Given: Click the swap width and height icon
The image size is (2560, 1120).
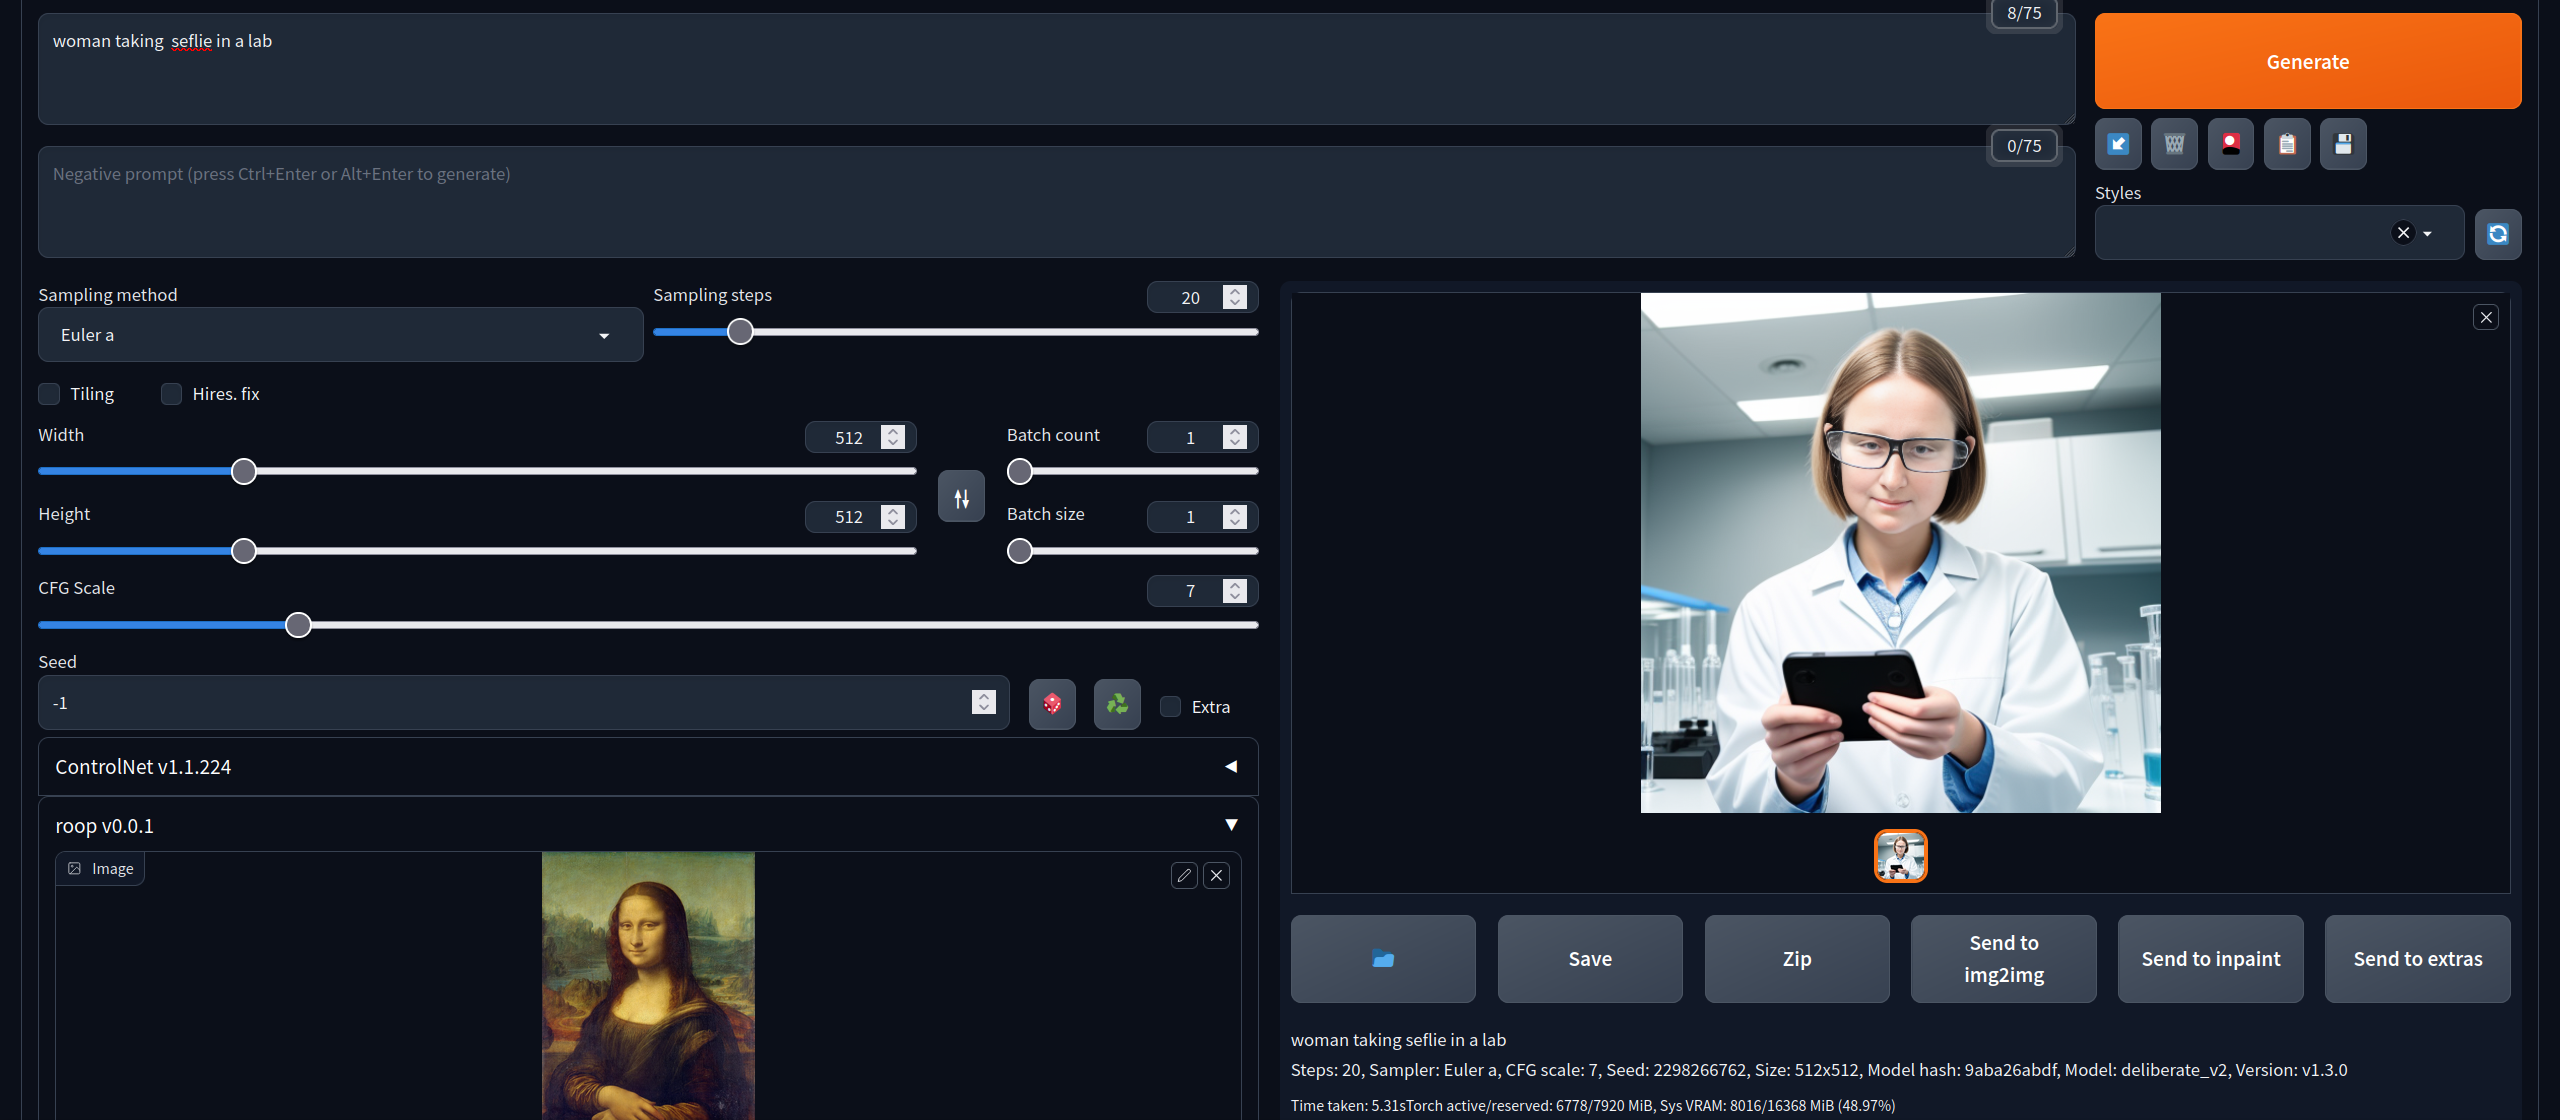Looking at the screenshot, I should (x=961, y=497).
